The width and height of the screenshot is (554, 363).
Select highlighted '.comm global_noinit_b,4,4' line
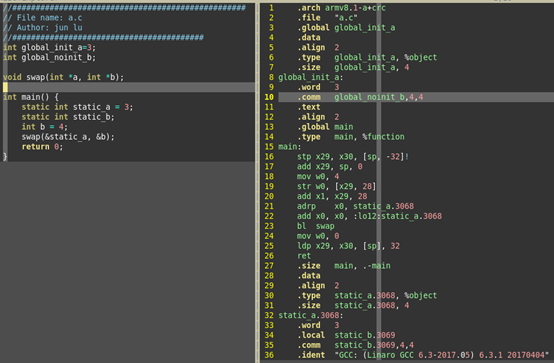[416, 97]
